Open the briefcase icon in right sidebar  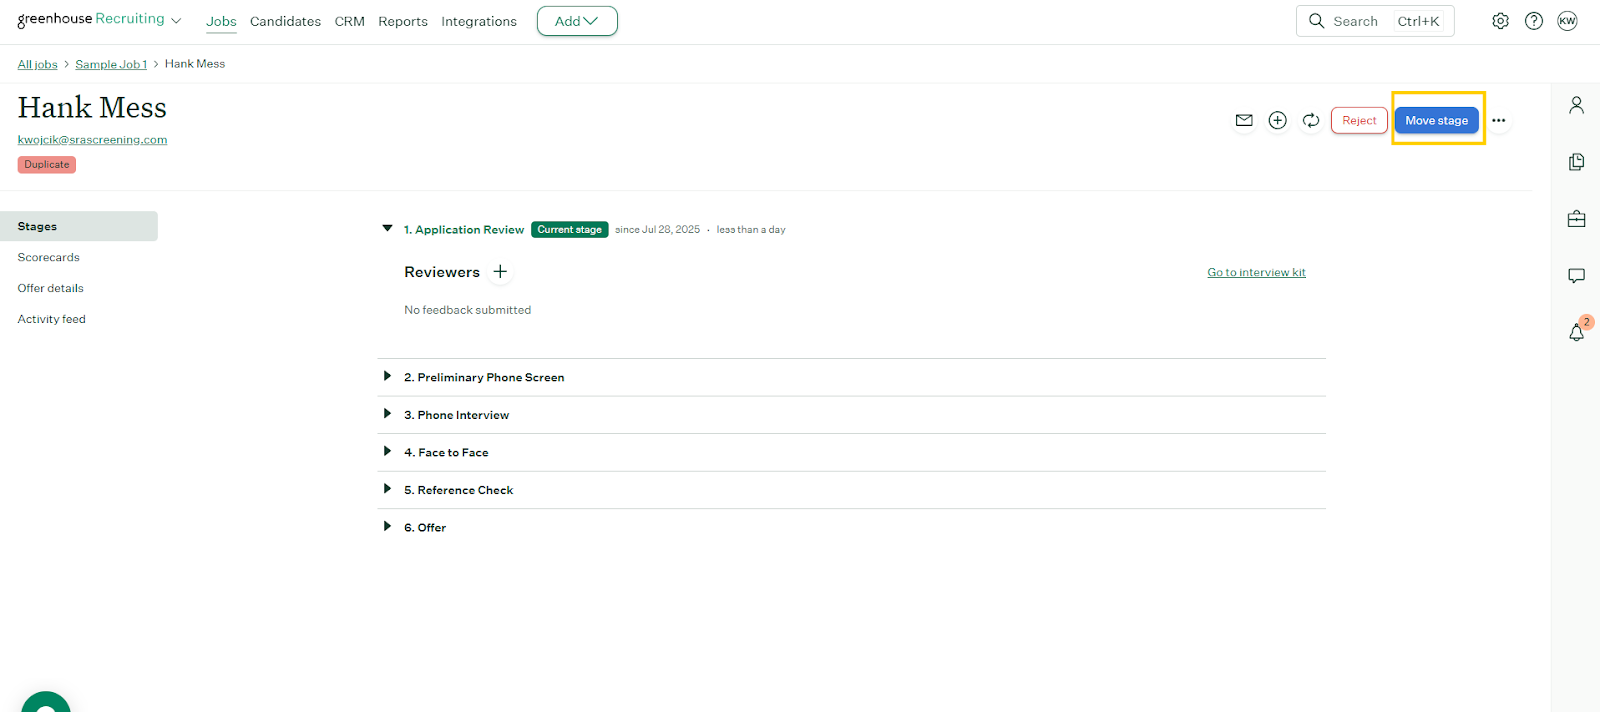coord(1576,219)
